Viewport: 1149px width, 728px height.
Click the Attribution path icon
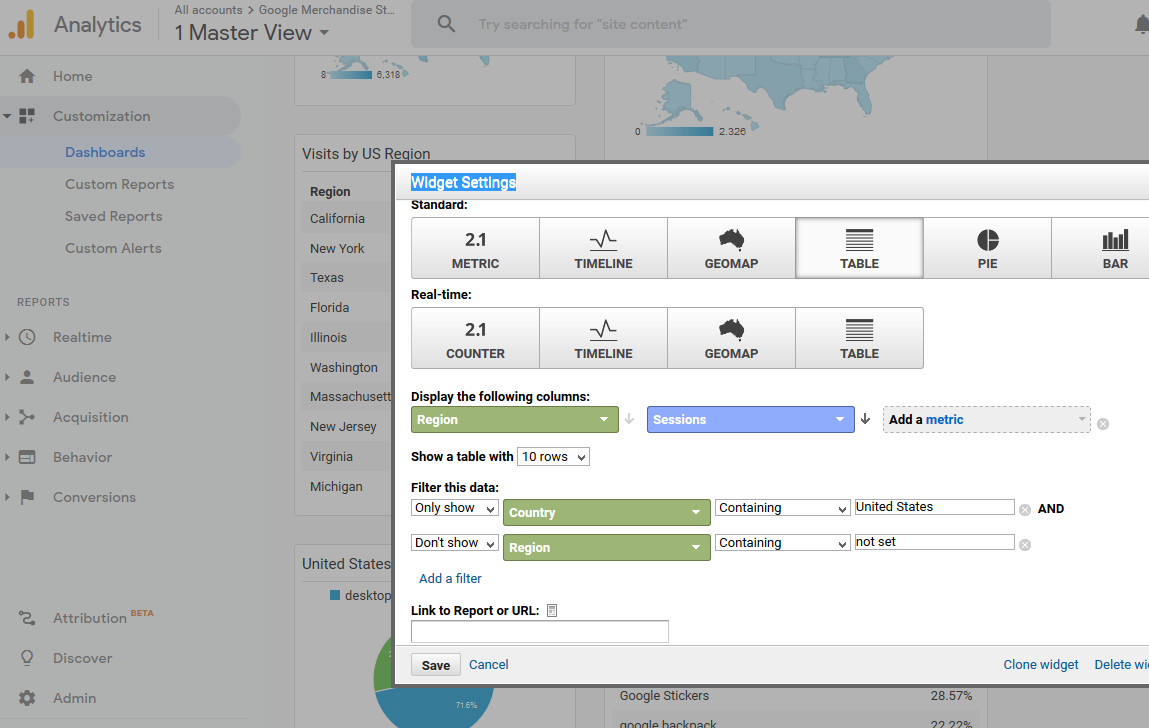[x=27, y=618]
